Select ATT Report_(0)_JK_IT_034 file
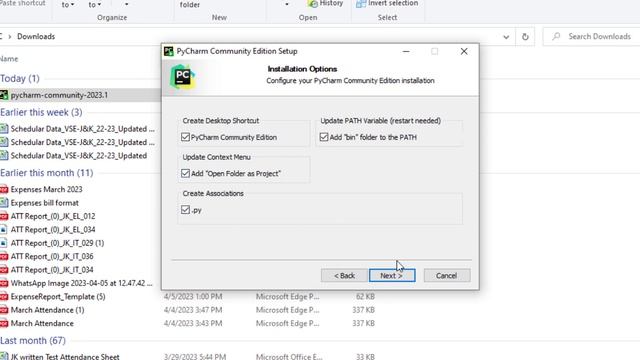The width and height of the screenshot is (640, 360). tap(52, 270)
